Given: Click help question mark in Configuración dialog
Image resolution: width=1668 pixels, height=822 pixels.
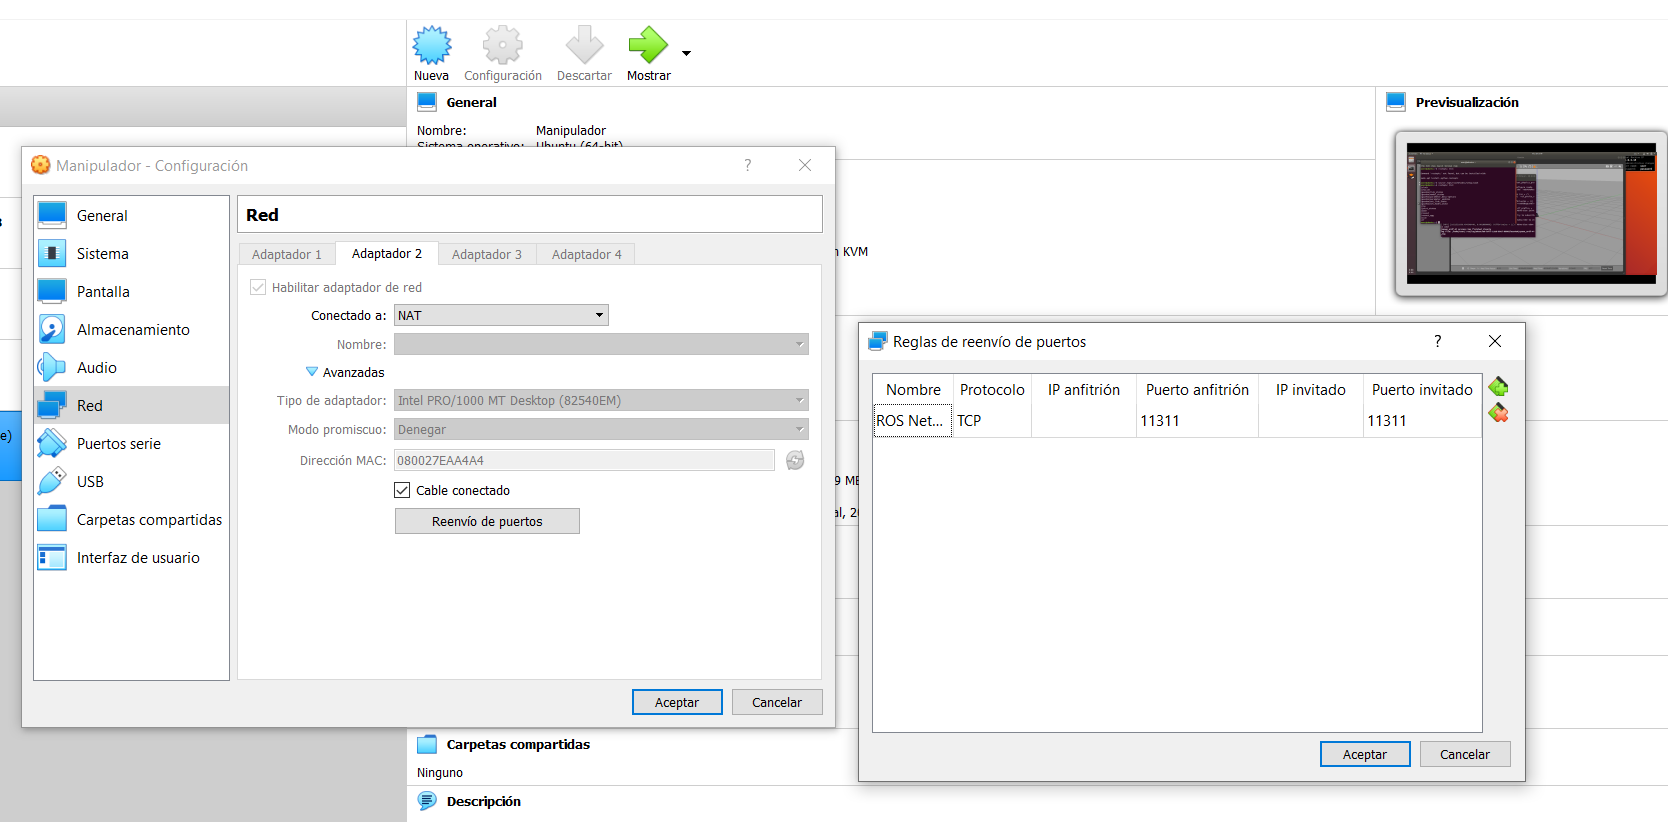Looking at the screenshot, I should click(x=747, y=165).
